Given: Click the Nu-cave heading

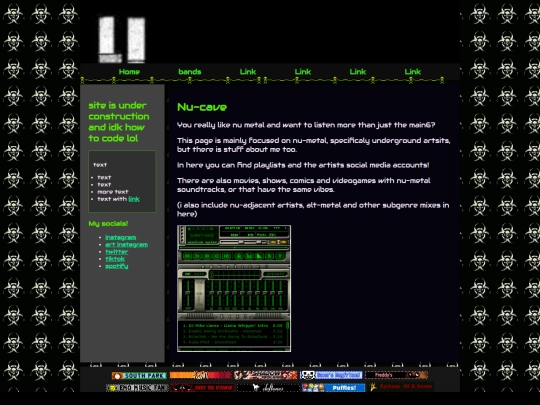Looking at the screenshot, I should (202, 107).
